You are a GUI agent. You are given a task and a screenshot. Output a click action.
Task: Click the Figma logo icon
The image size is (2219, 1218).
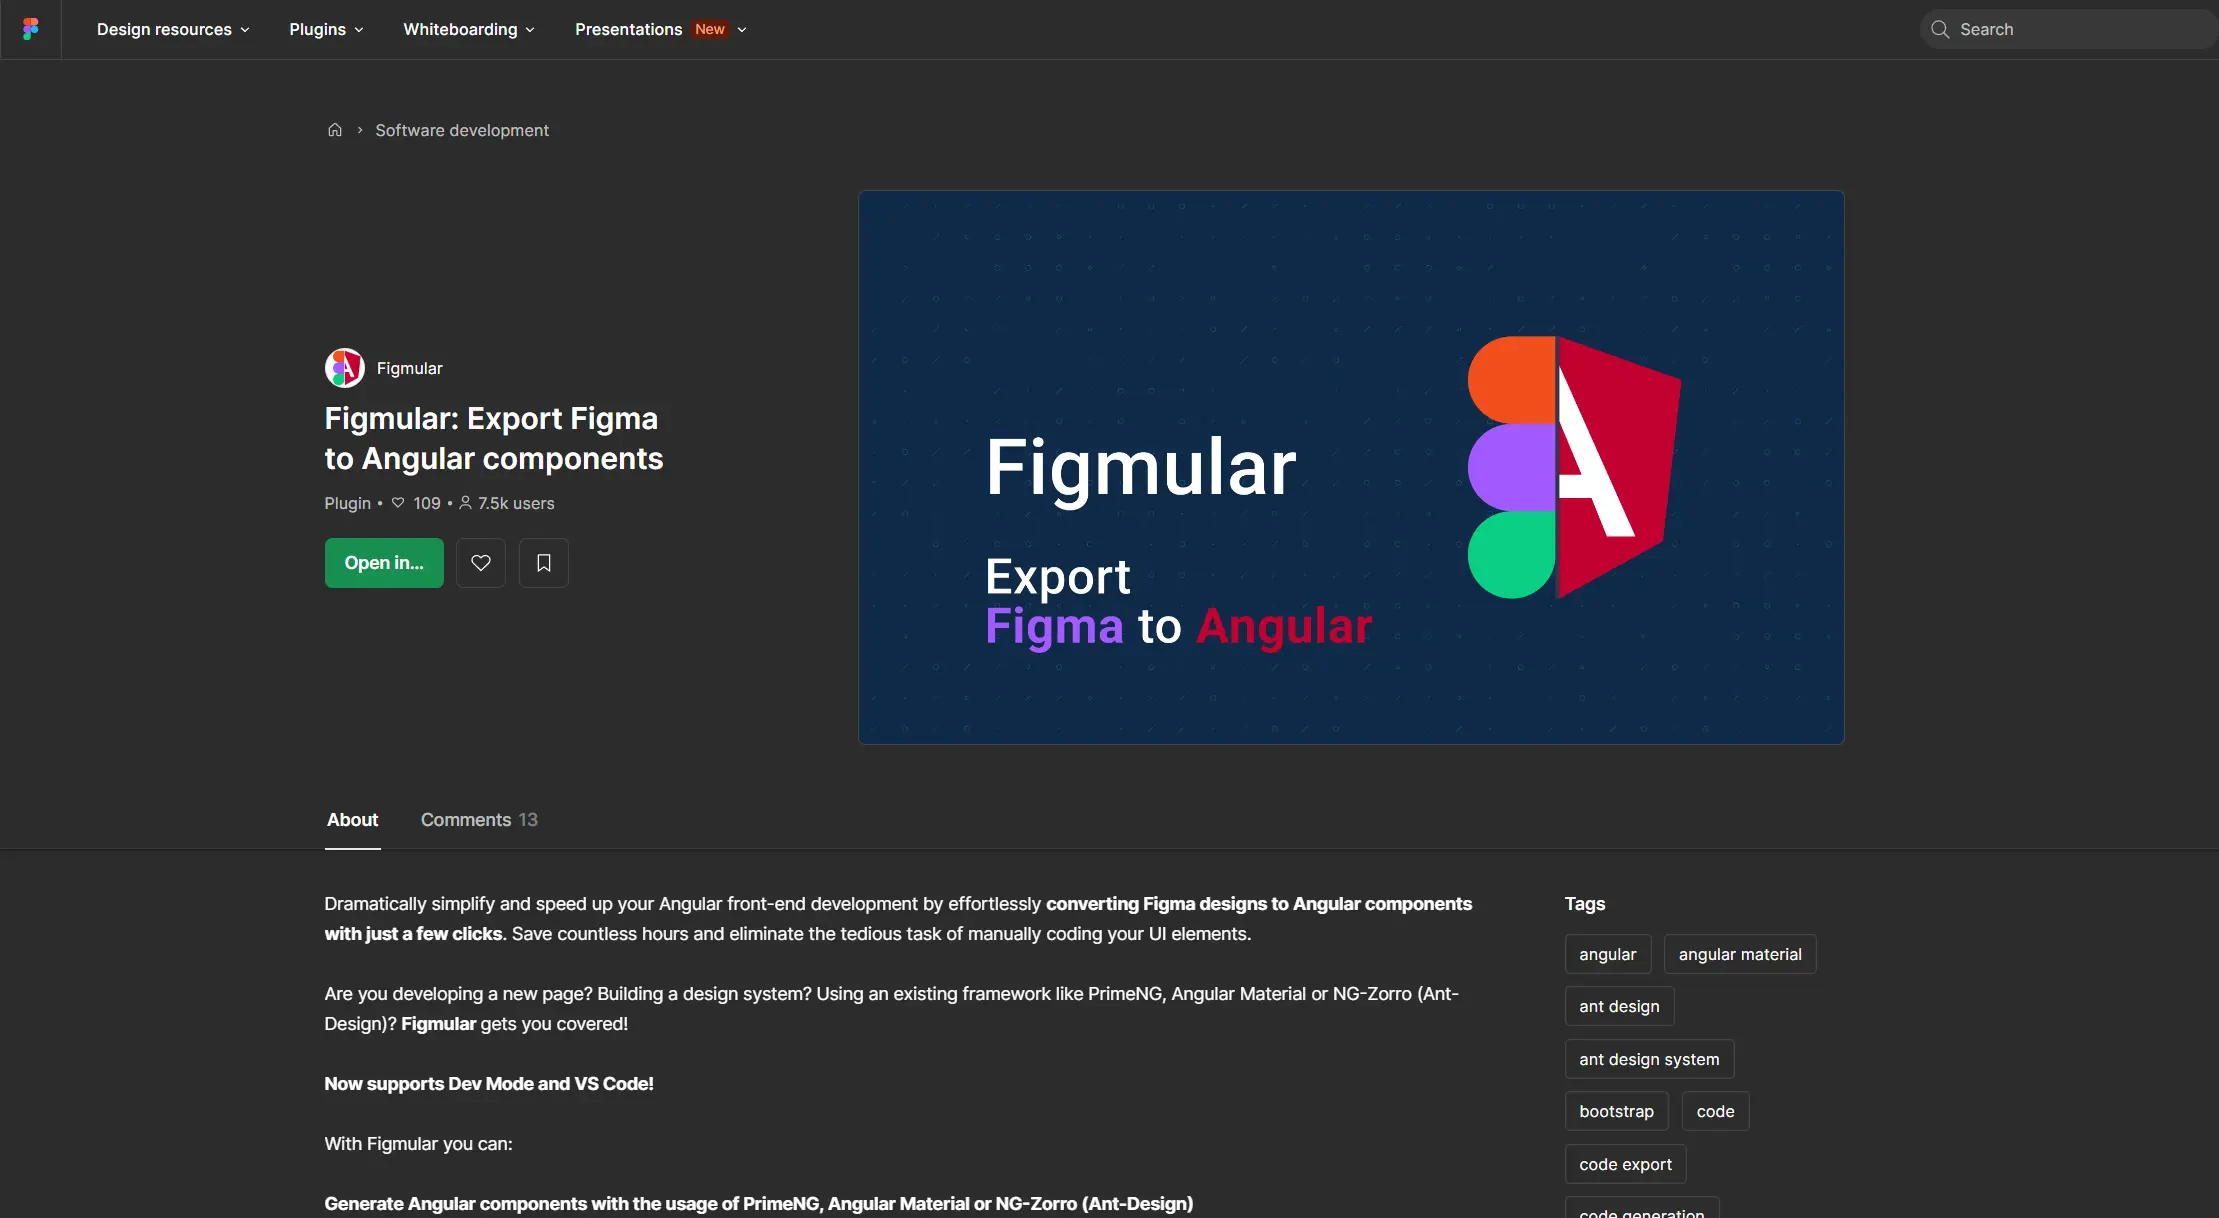(31, 29)
